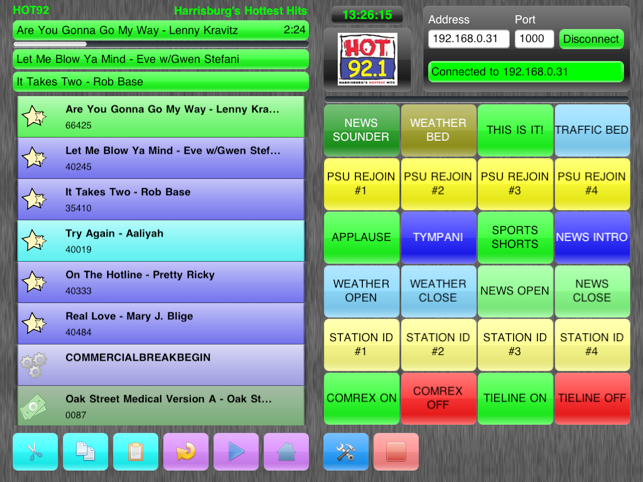Select playlist row with ID 40245
This screenshot has height=482, width=643.
(x=161, y=158)
